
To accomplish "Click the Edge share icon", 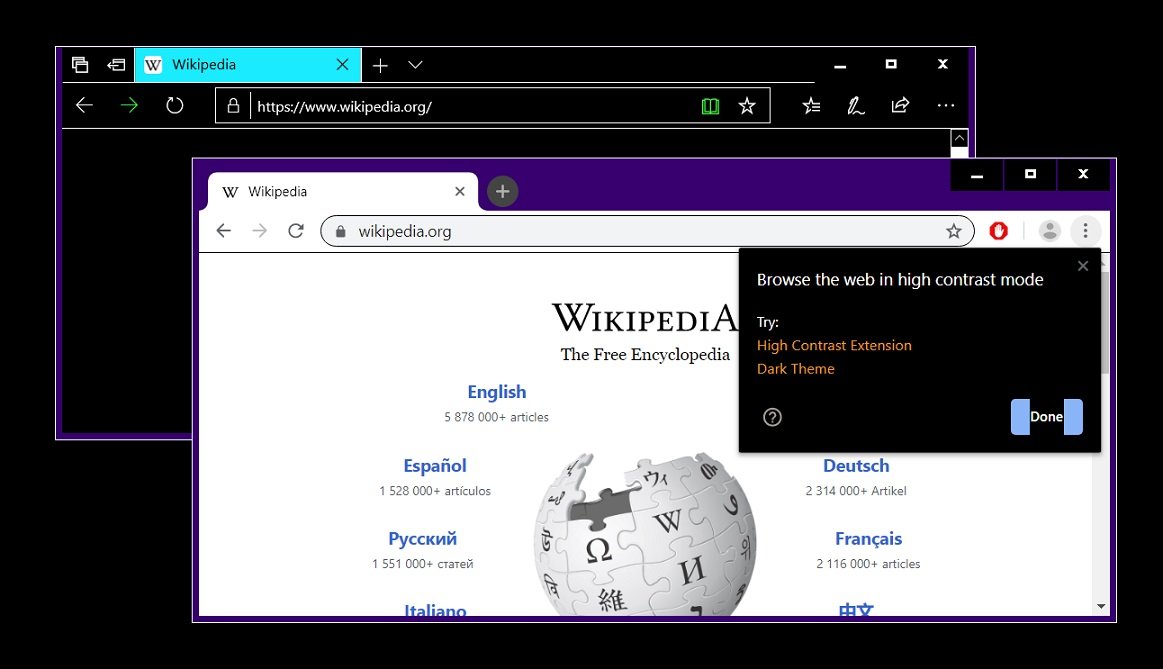I will 900,106.
